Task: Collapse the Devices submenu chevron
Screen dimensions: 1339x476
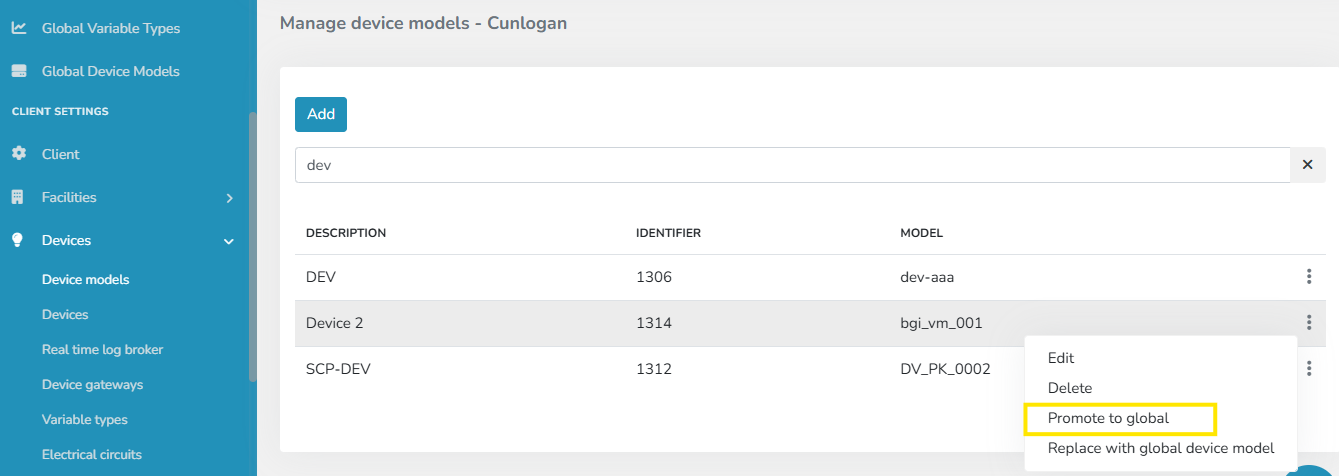Action: coord(229,241)
